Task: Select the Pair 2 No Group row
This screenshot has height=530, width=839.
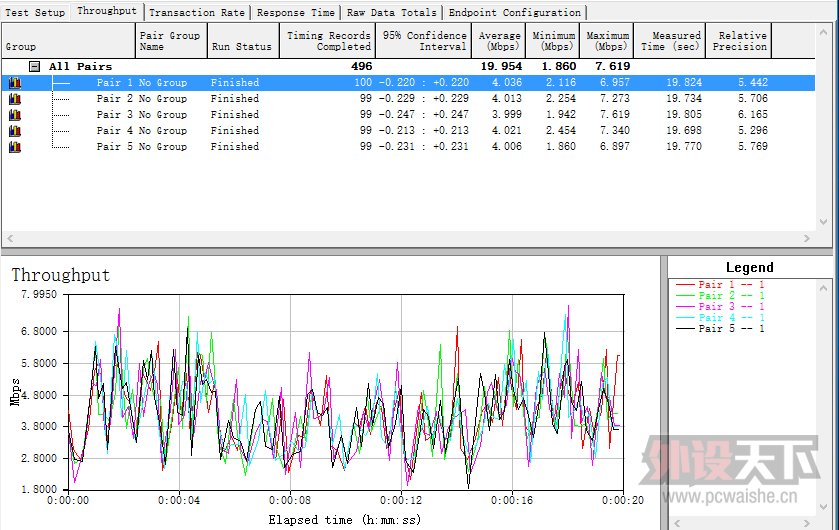Action: (408, 99)
